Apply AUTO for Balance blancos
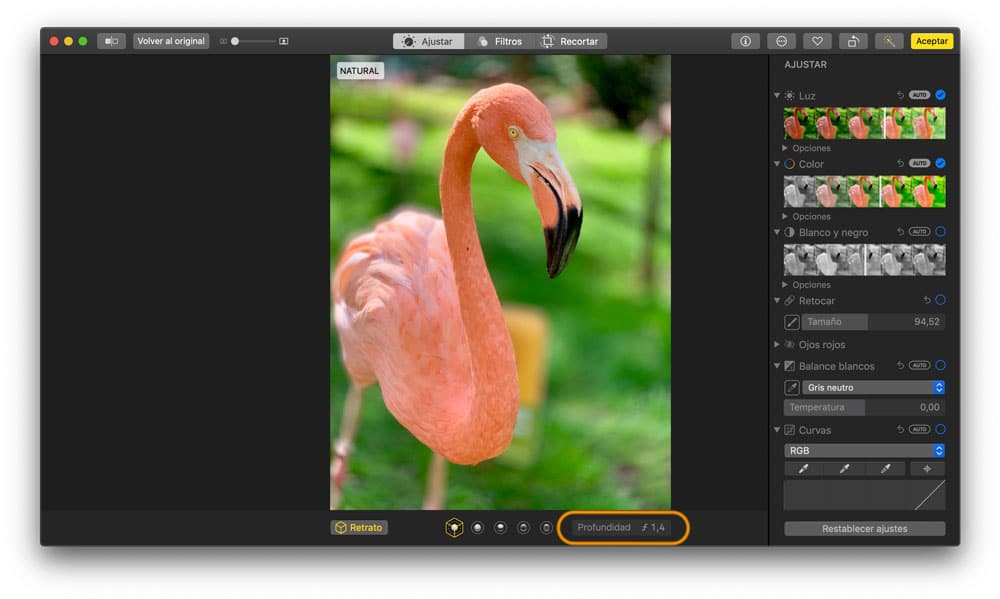Image resolution: width=1000 pixels, height=599 pixels. [x=919, y=366]
